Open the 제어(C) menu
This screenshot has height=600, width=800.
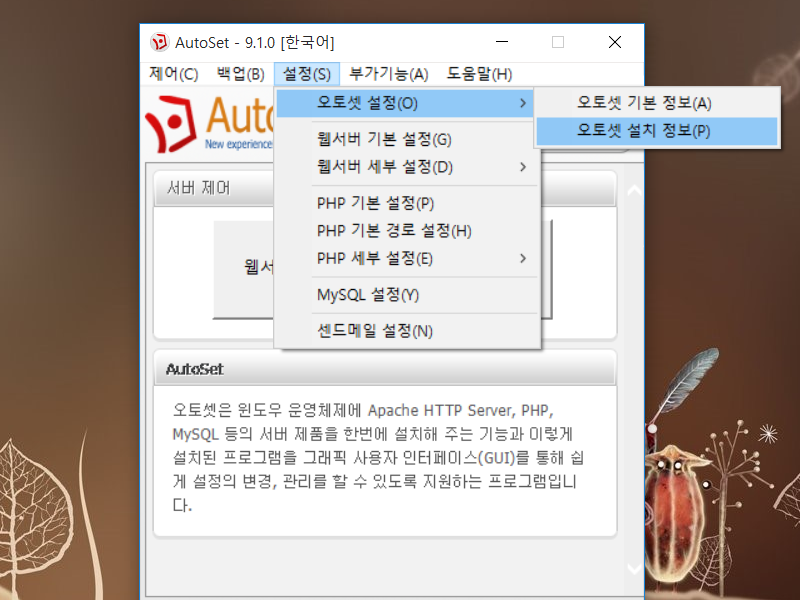[173, 74]
